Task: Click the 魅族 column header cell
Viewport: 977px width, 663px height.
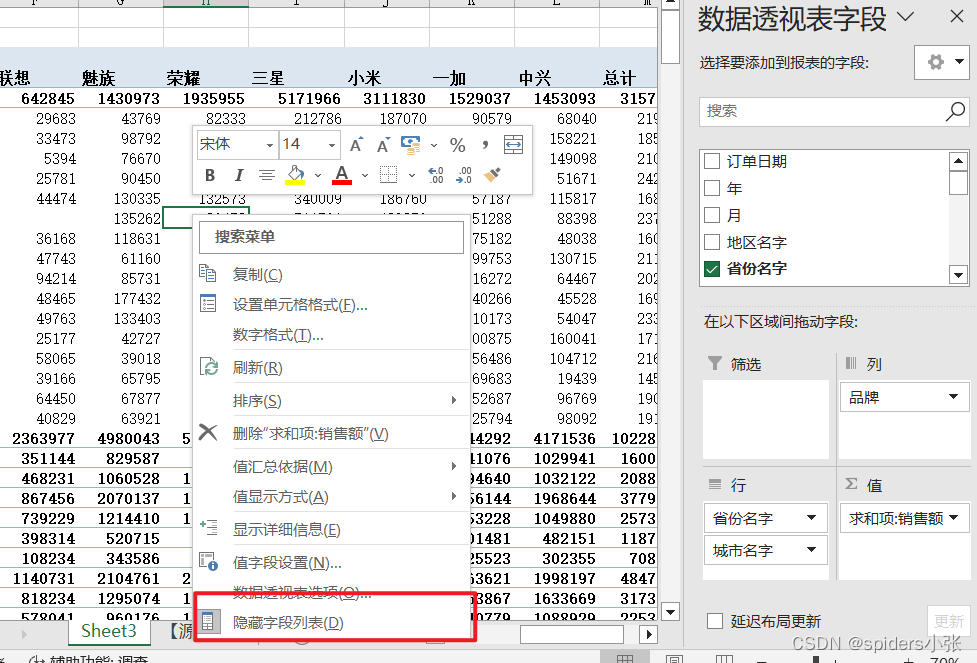Action: (x=121, y=78)
